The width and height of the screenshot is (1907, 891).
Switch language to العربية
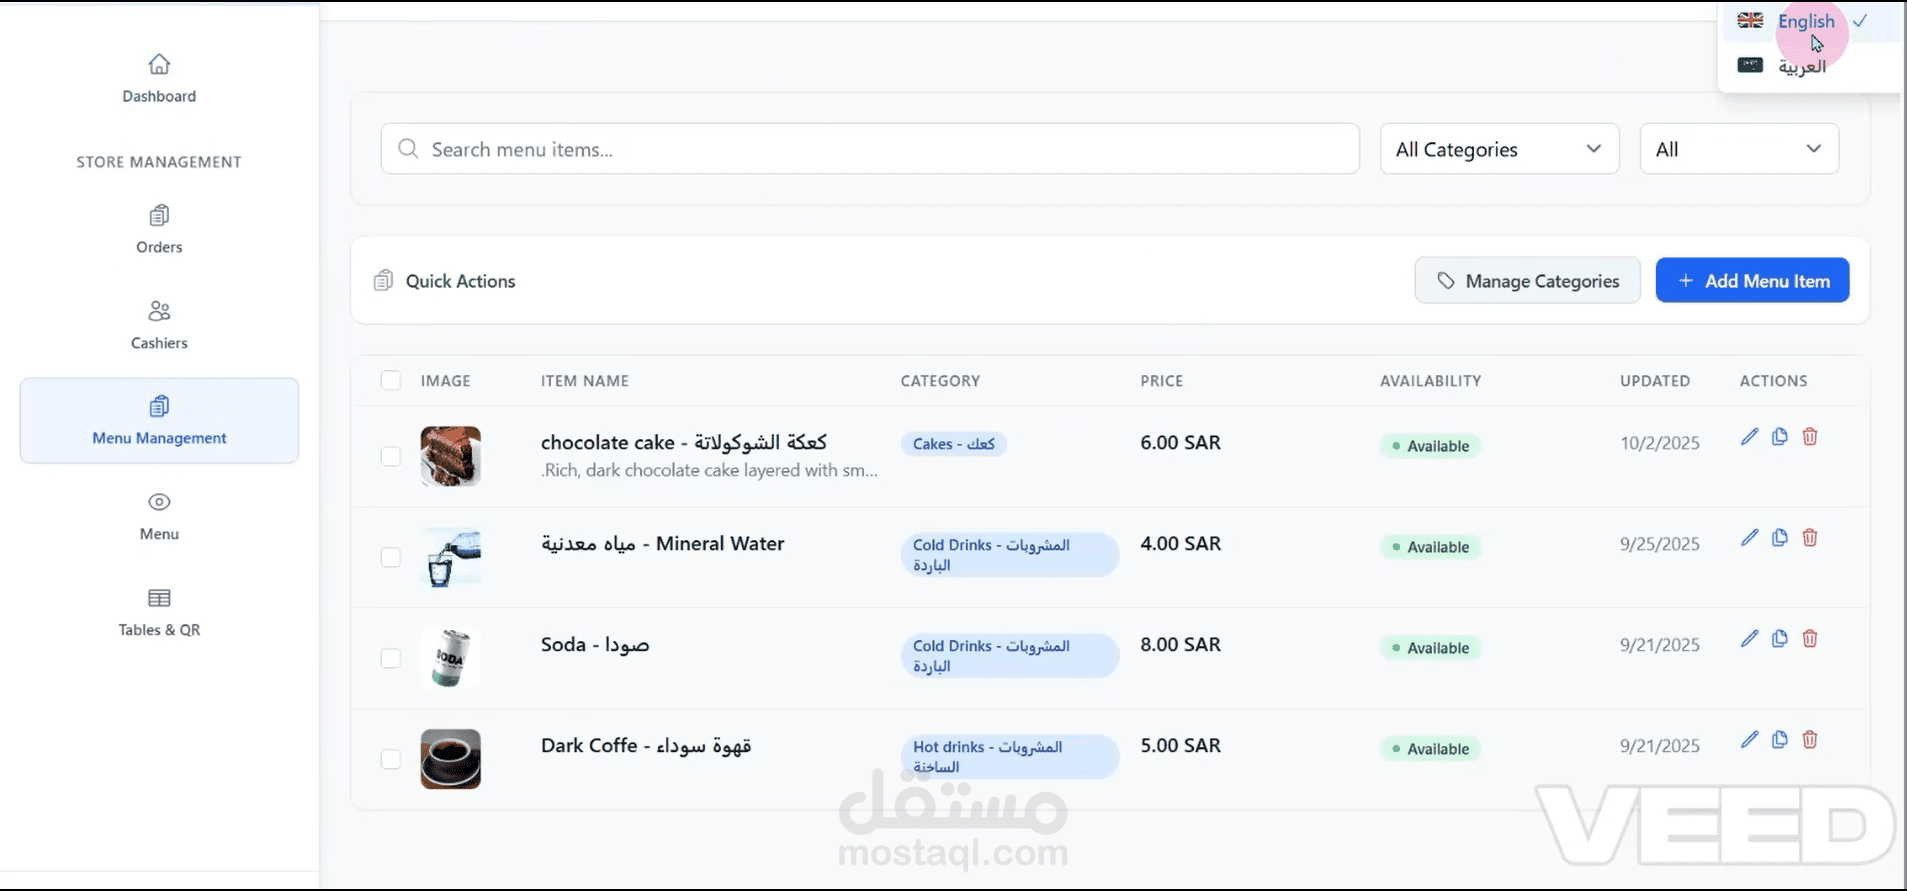point(1801,67)
